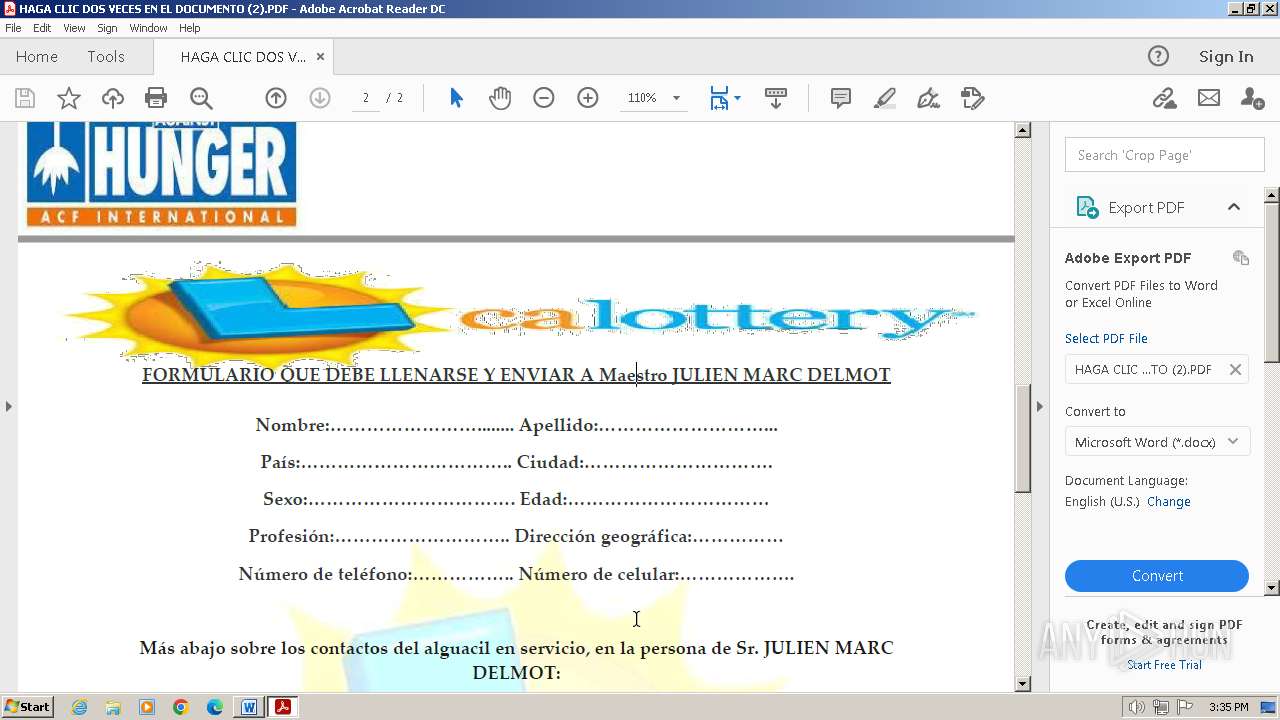The image size is (1280, 720).
Task: Click the document scrollbar down arrow
Action: (1023, 684)
